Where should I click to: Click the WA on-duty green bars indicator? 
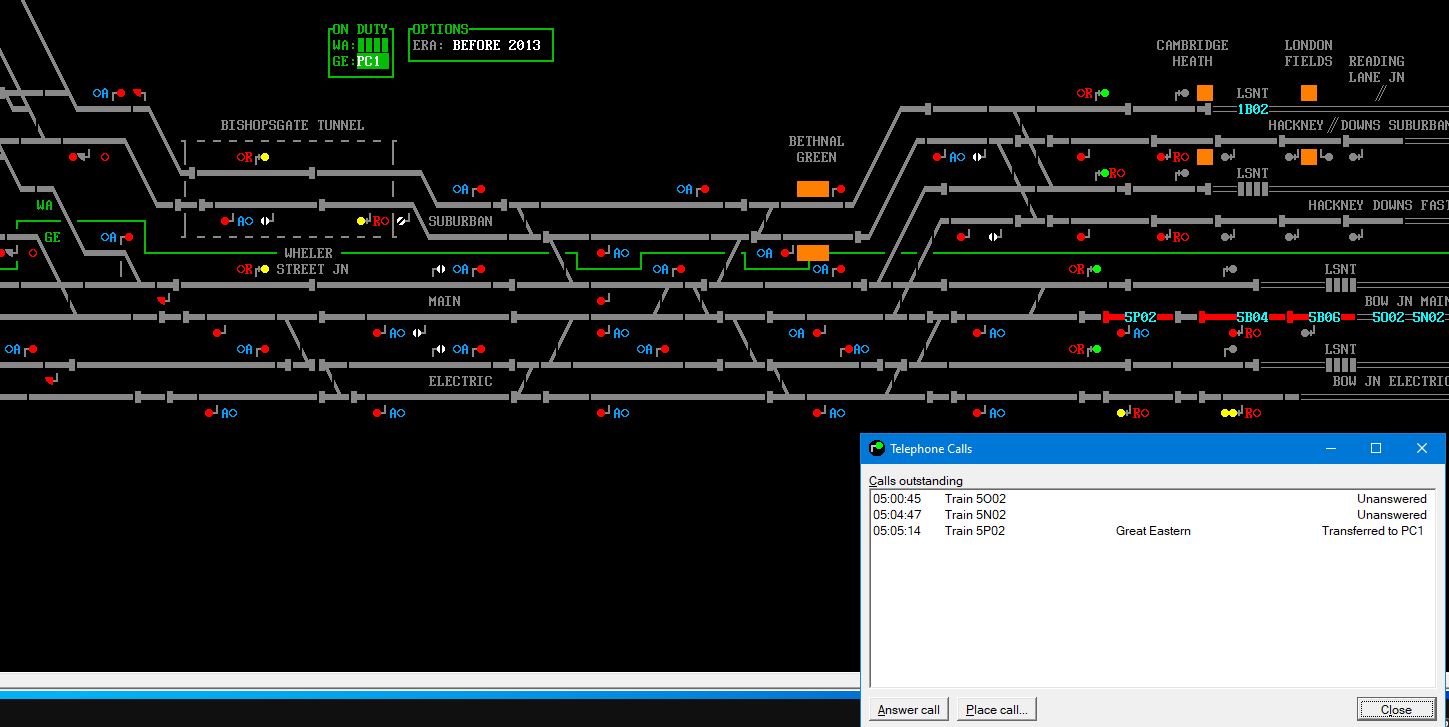pyautogui.click(x=373, y=45)
